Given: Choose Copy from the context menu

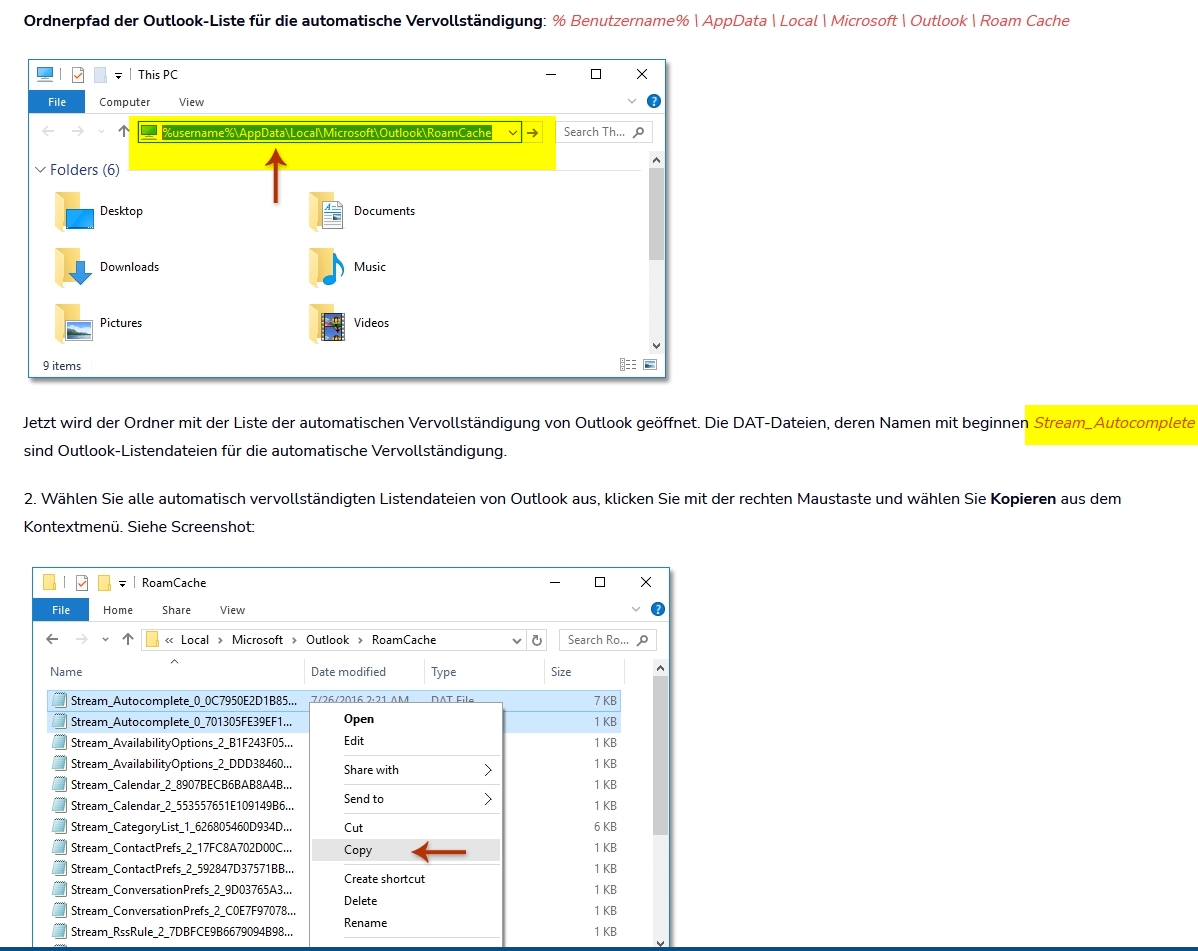Looking at the screenshot, I should click(358, 850).
